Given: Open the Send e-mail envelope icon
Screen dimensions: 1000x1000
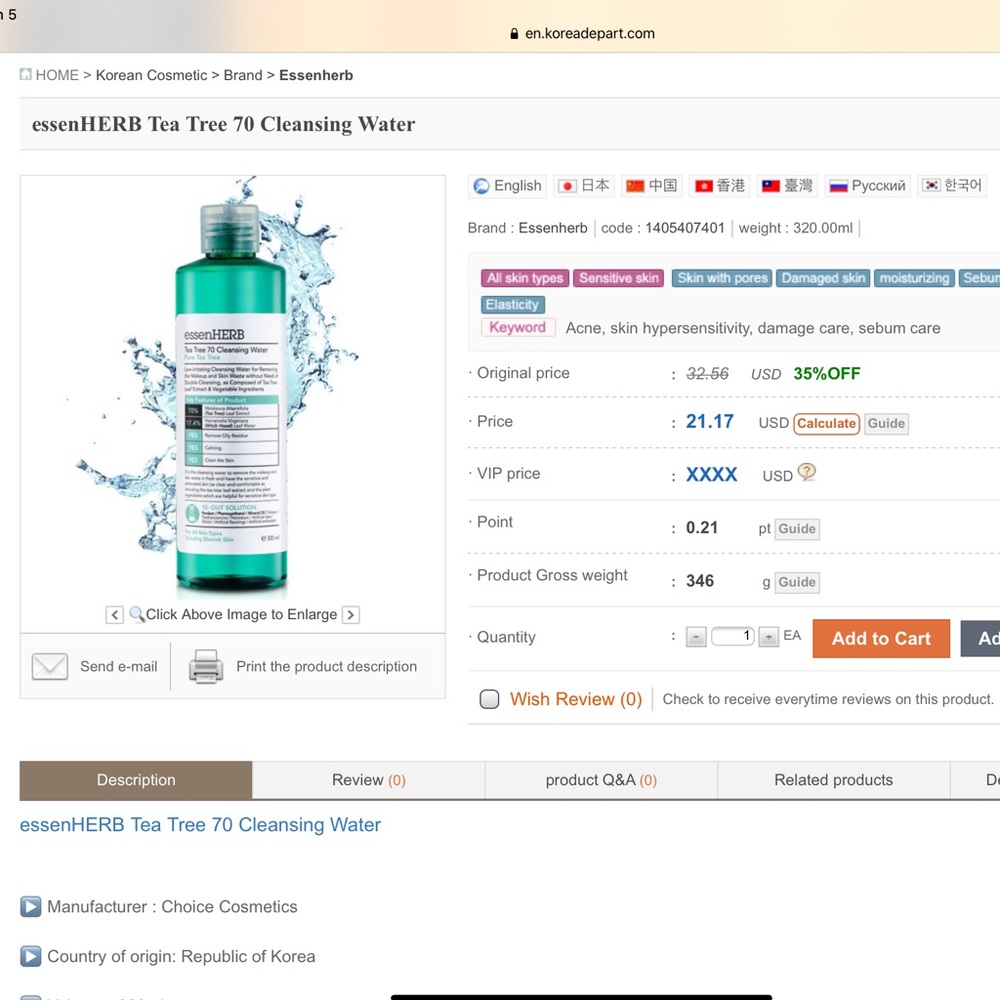Looking at the screenshot, I should click(50, 666).
